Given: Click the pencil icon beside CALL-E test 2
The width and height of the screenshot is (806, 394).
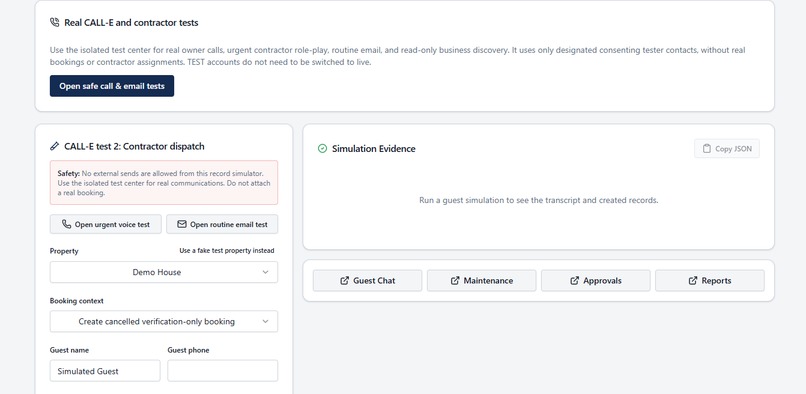Looking at the screenshot, I should click(54, 147).
